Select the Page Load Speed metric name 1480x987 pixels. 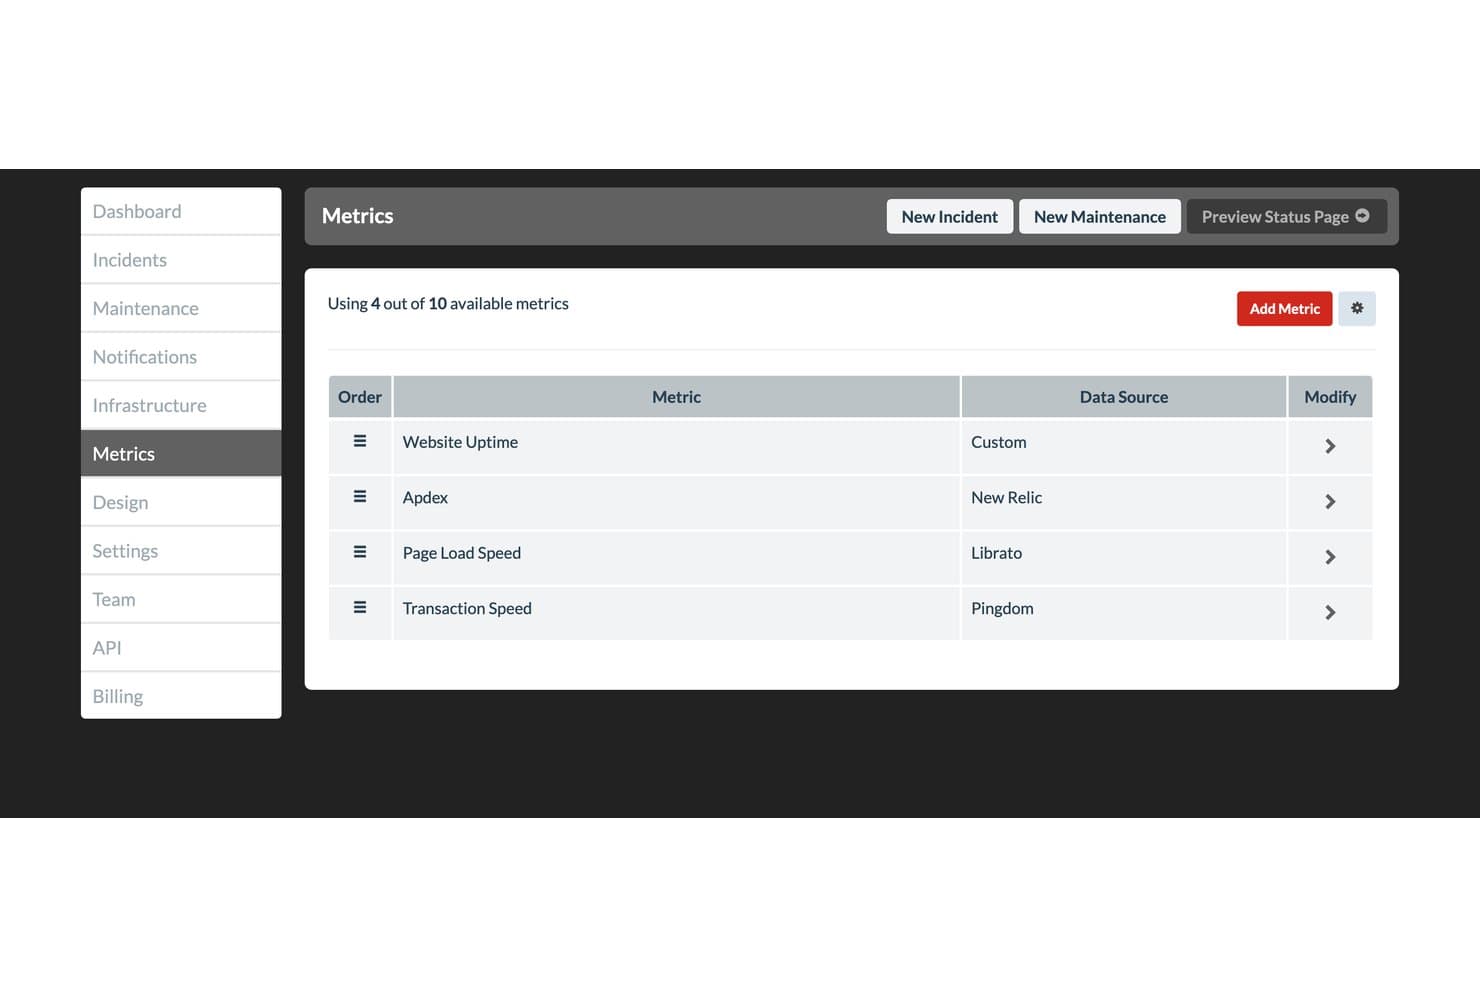[462, 553]
